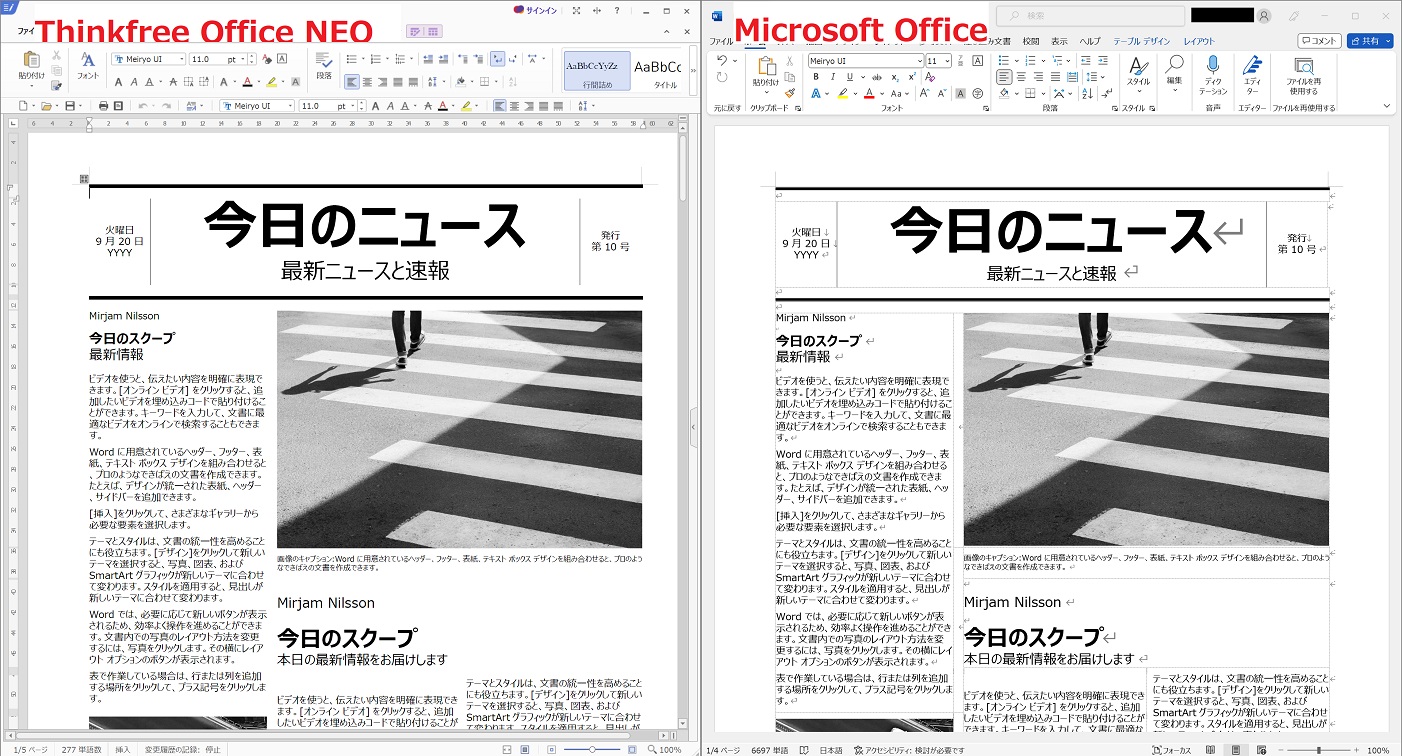Apply the yellow highlight color in Word
The width and height of the screenshot is (1402, 756).
pos(842,93)
